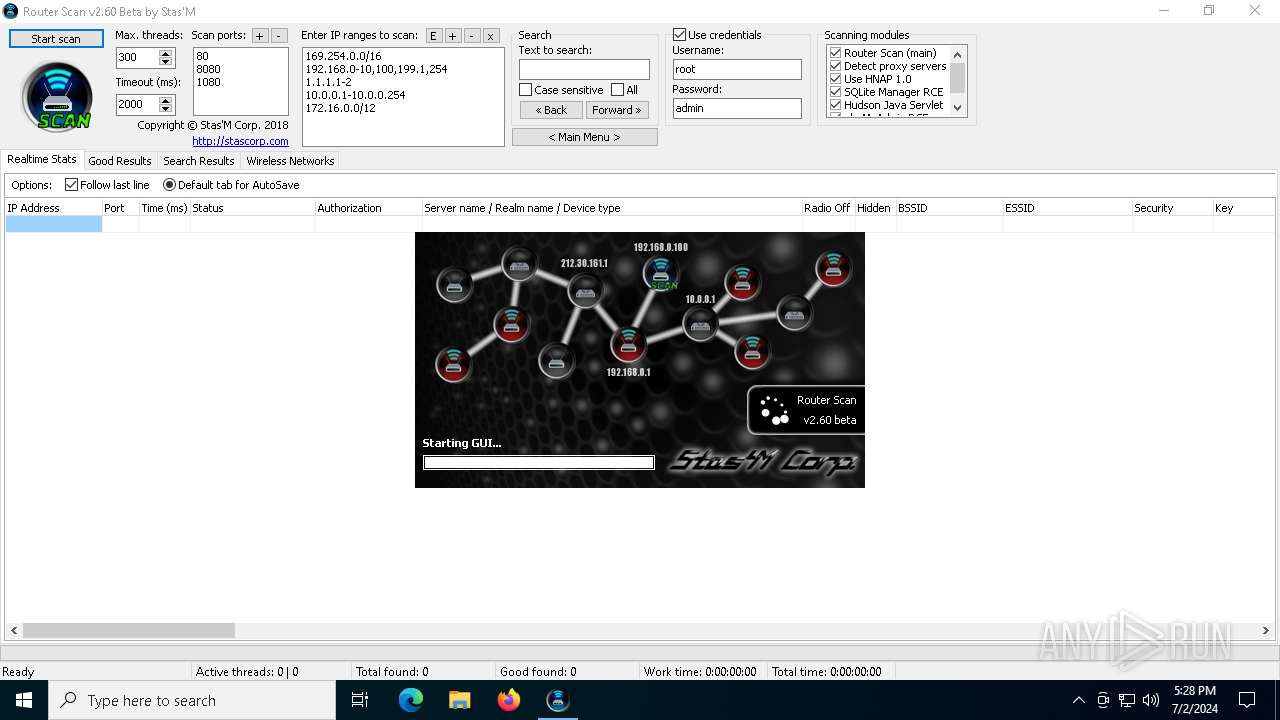The image size is (1280, 720).
Task: Click the splash screen progress bar
Action: tap(539, 462)
